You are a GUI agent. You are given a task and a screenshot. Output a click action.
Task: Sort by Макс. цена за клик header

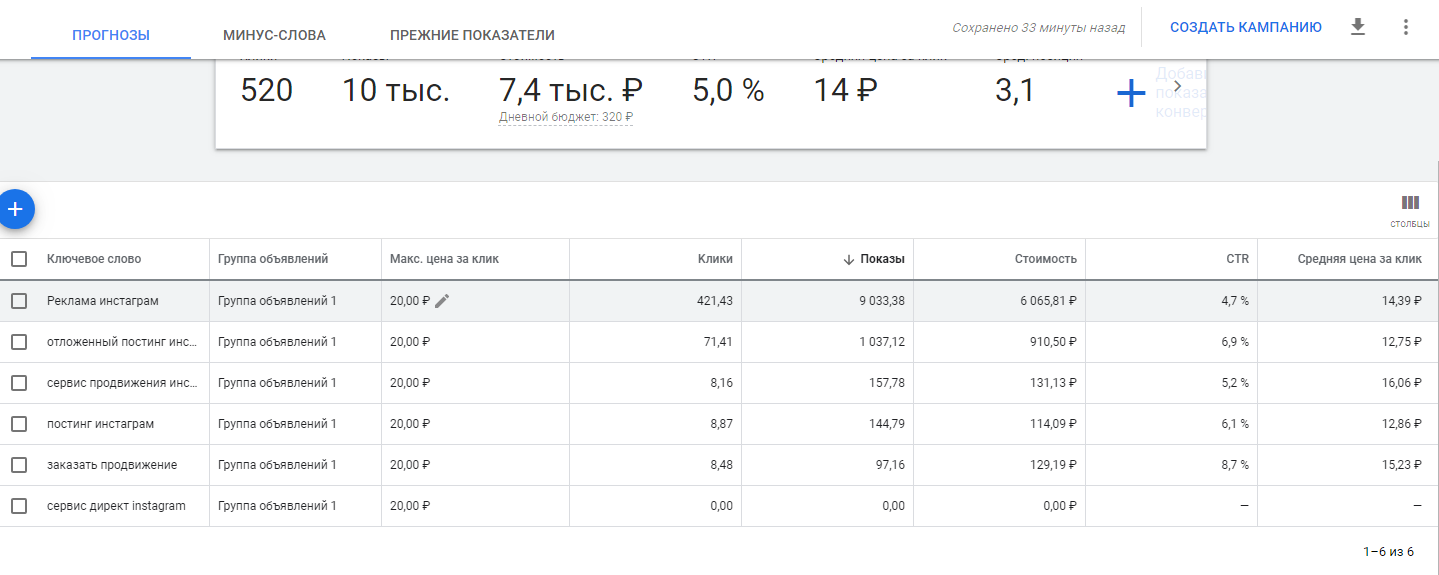coord(444,259)
